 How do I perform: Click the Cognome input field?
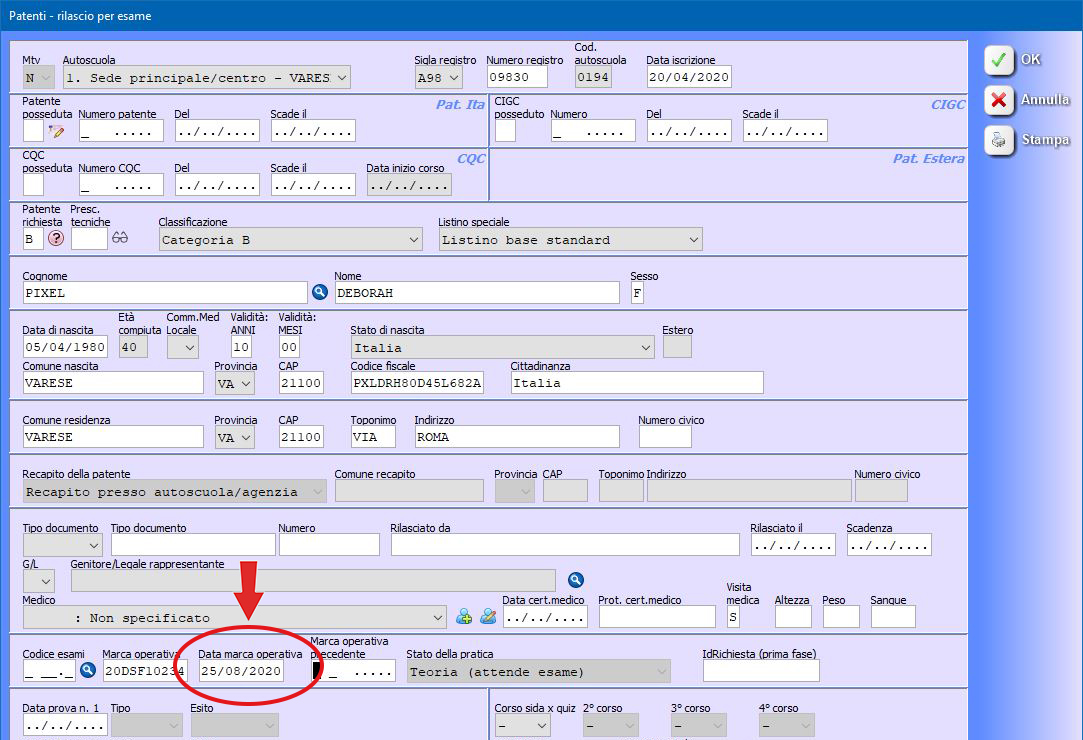165,293
